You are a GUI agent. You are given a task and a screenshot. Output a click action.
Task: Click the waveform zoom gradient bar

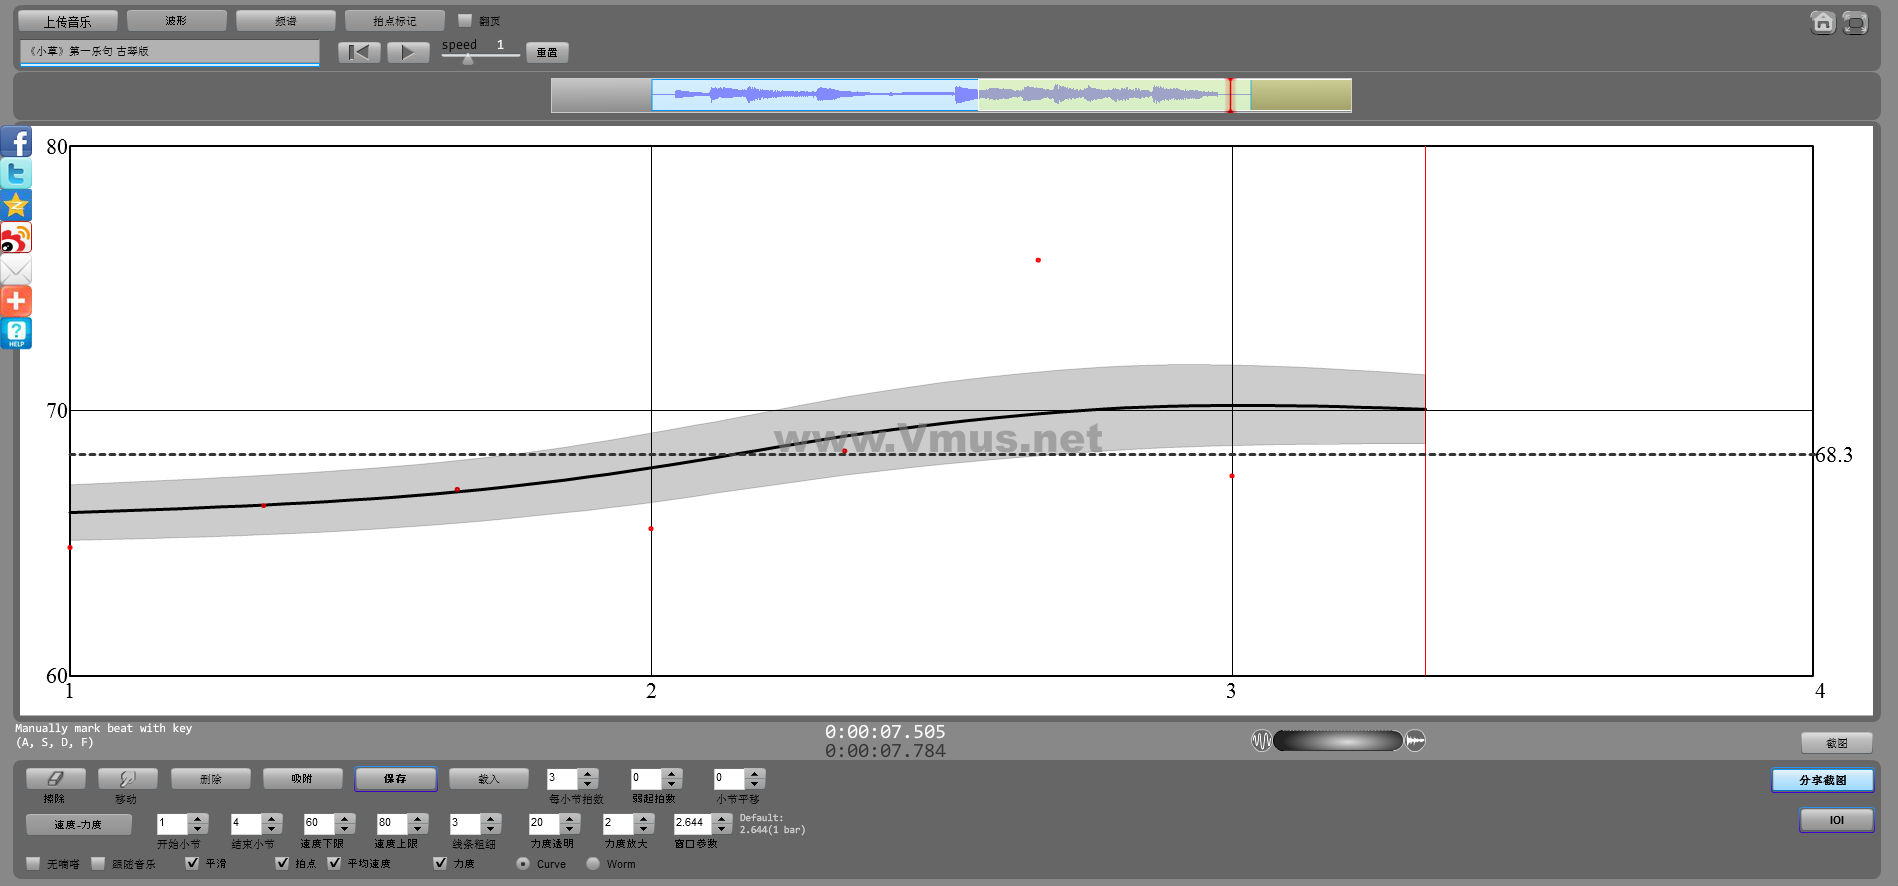coord(1338,741)
